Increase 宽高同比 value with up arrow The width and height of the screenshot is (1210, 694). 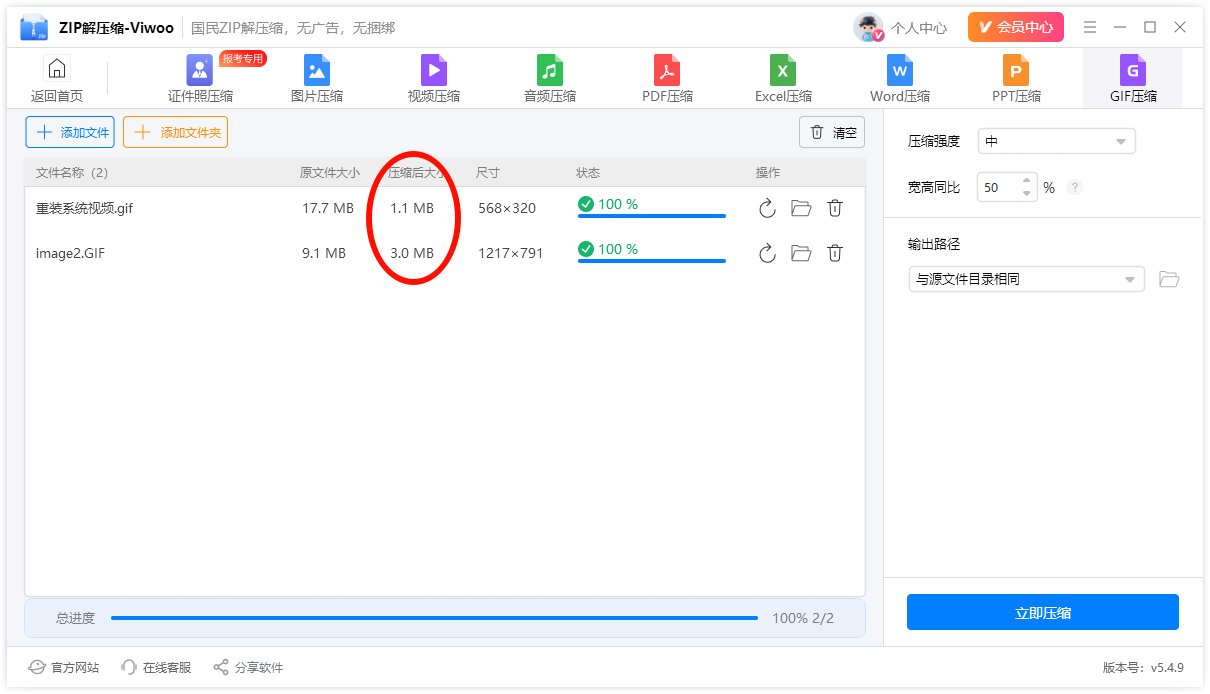1026,181
